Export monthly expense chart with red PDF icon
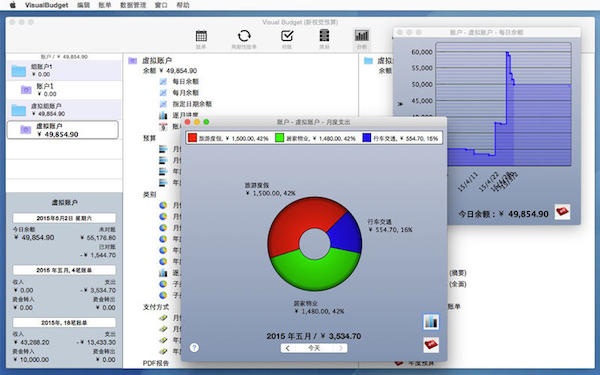The width and height of the screenshot is (600, 375). [431, 344]
